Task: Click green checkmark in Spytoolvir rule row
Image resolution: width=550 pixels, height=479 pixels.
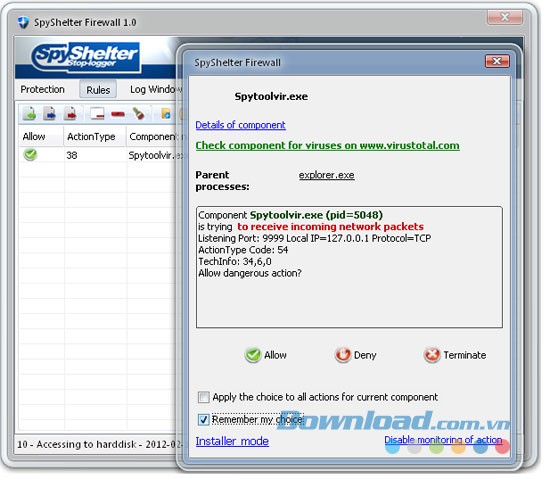Action: coord(30,155)
